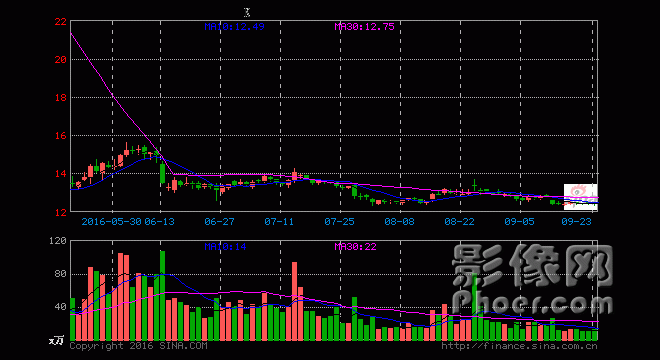Click the price axis value 16
Image resolution: width=660 pixels, height=360 pixels.
tap(61, 136)
